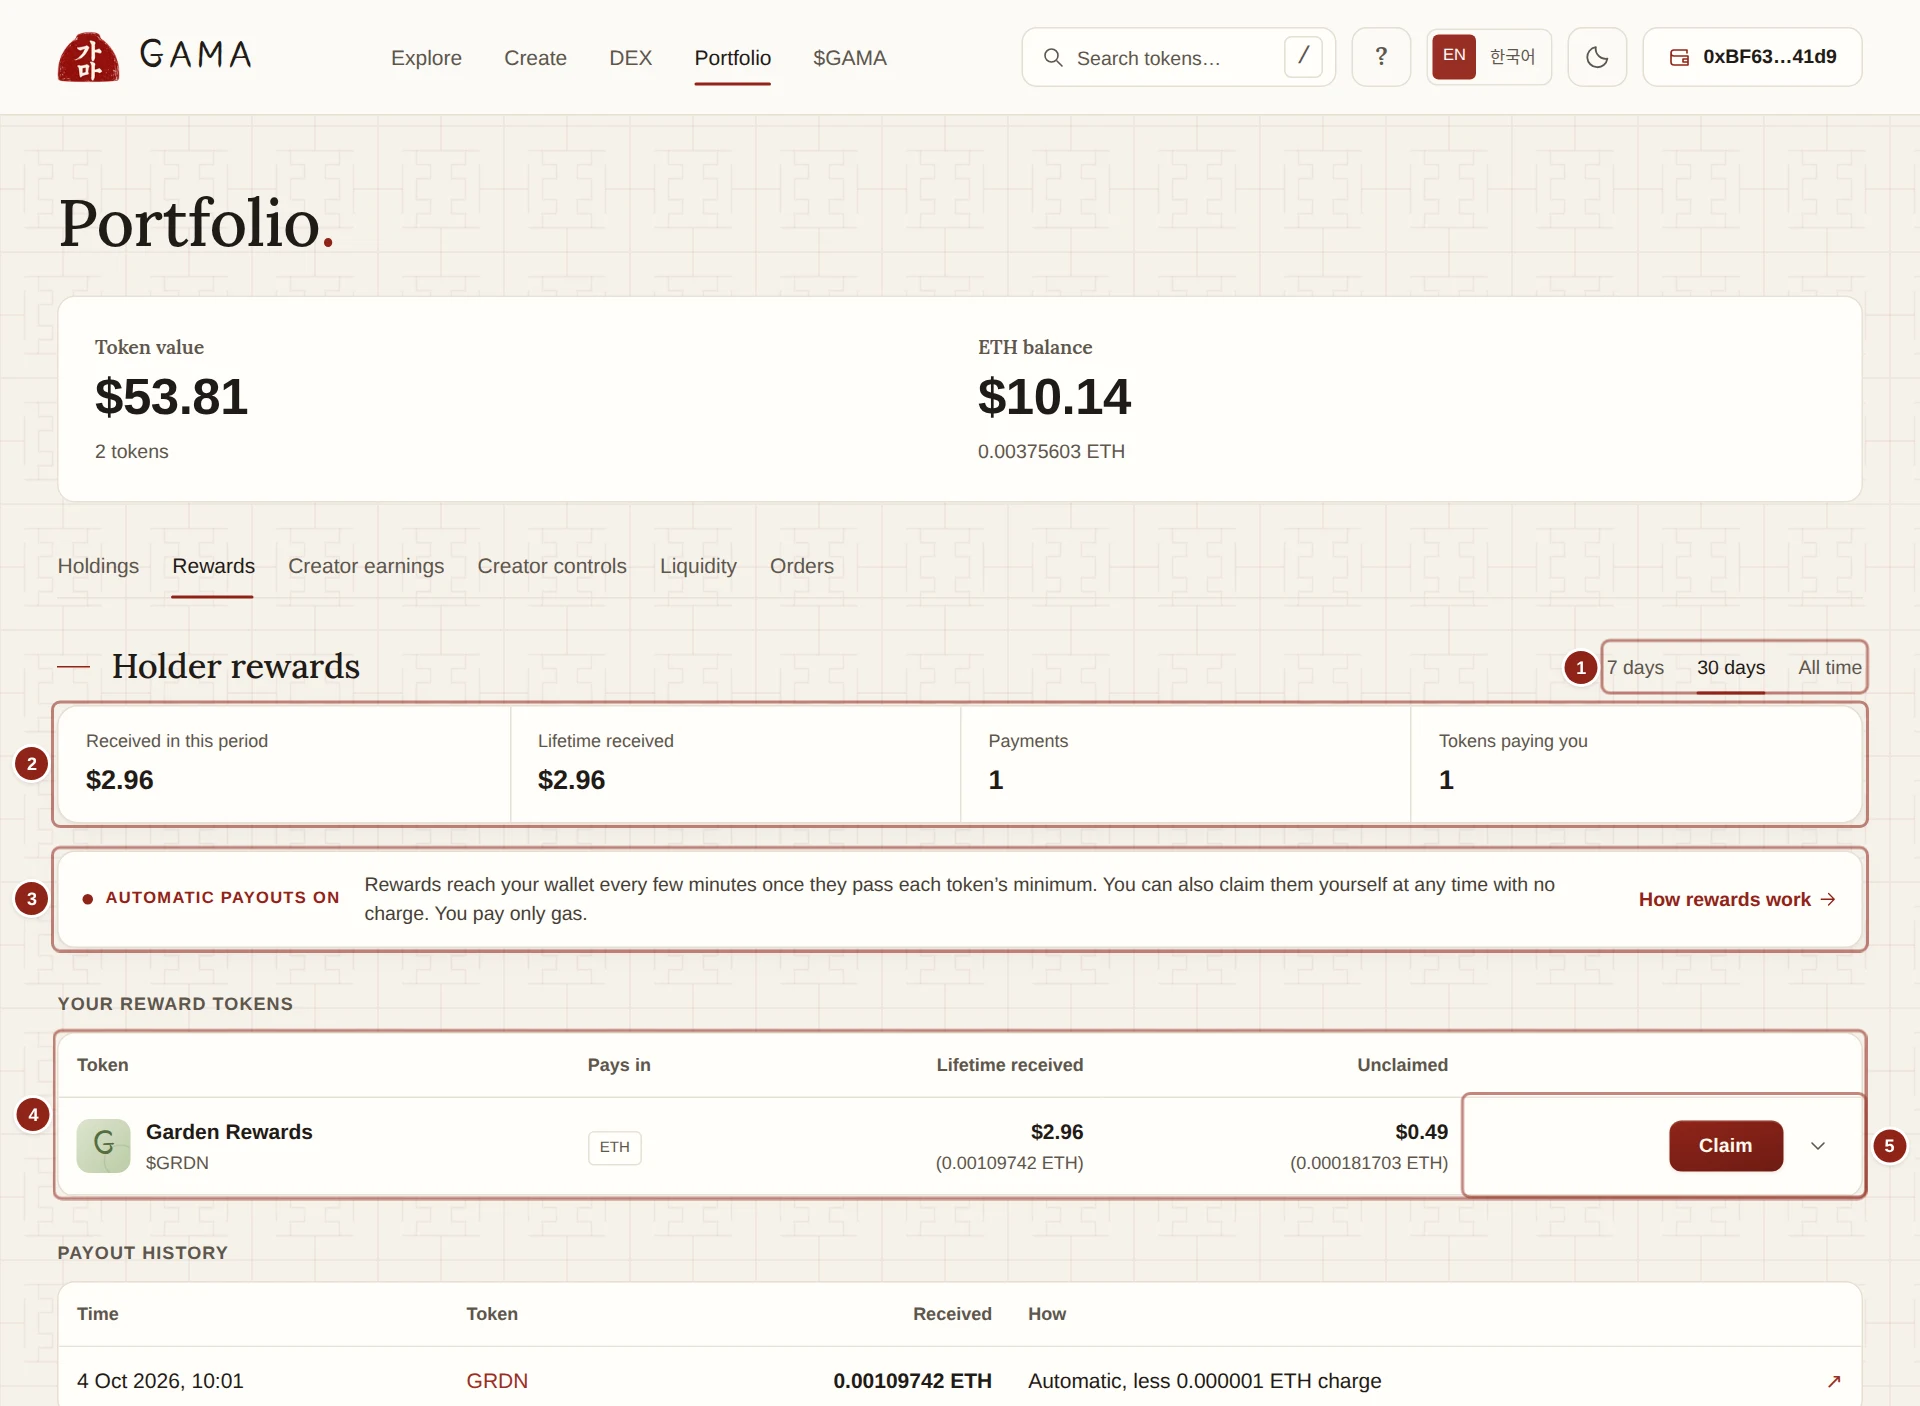This screenshot has width=1920, height=1406.
Task: Click the slash shortcut key badge
Action: (1303, 57)
